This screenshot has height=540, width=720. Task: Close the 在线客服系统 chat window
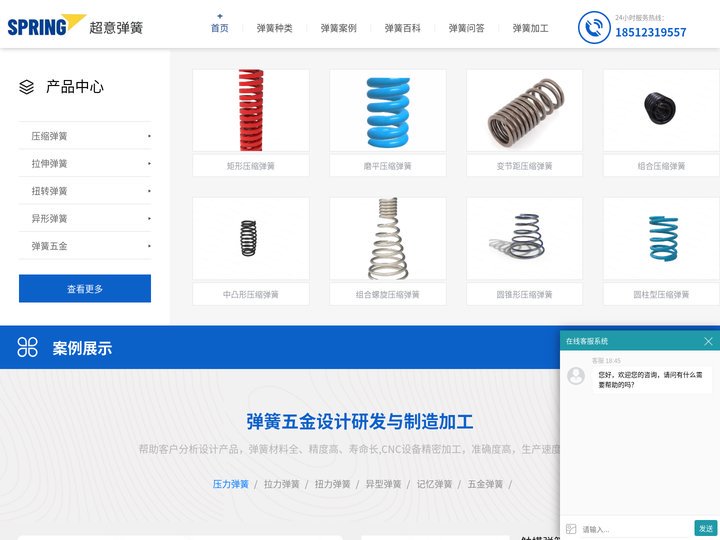(708, 341)
